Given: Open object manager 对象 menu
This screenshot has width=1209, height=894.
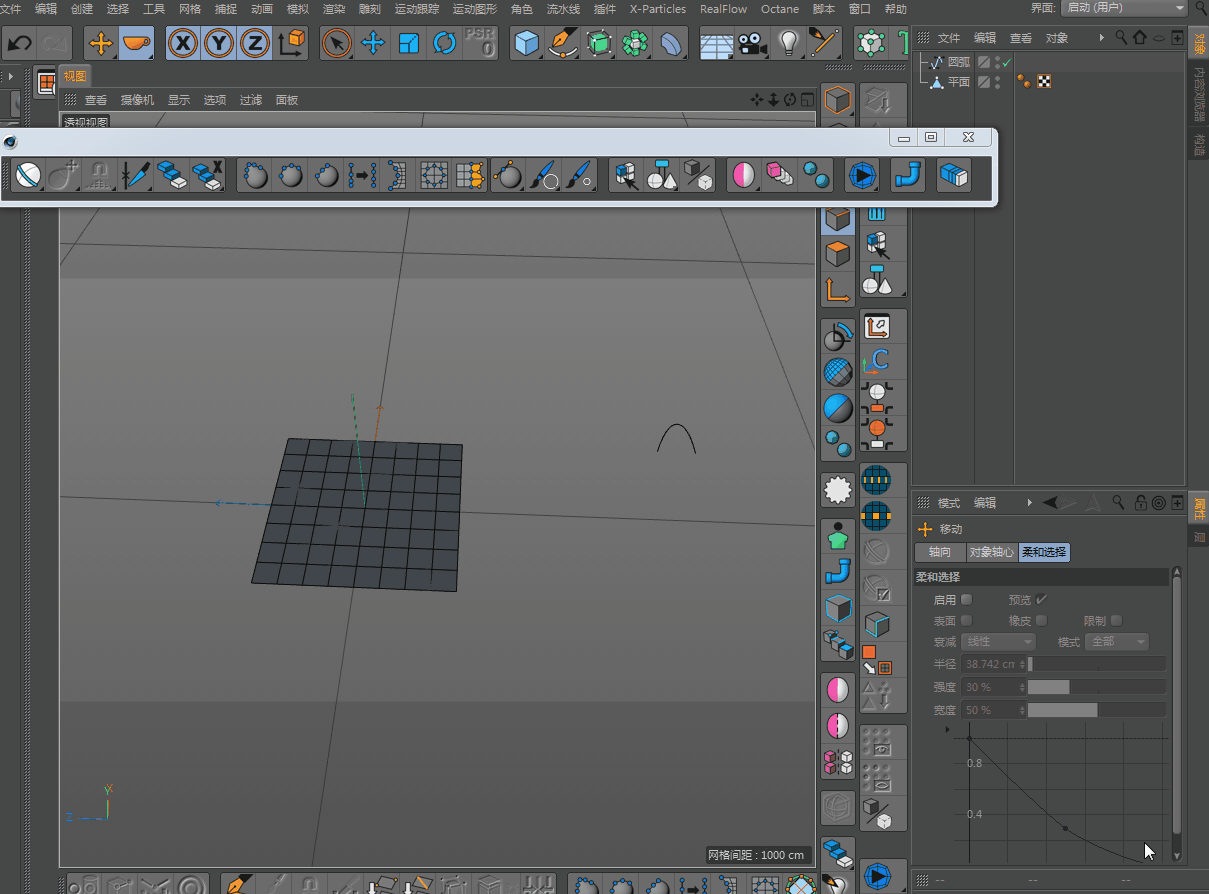Looking at the screenshot, I should tap(1057, 38).
